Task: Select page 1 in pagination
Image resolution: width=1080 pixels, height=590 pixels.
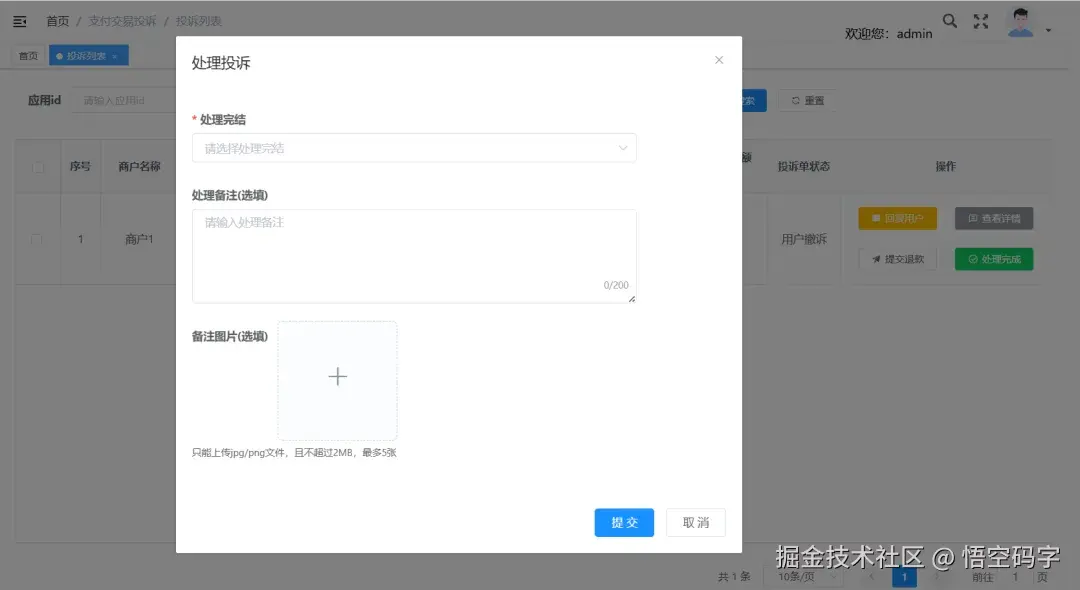Action: [904, 576]
